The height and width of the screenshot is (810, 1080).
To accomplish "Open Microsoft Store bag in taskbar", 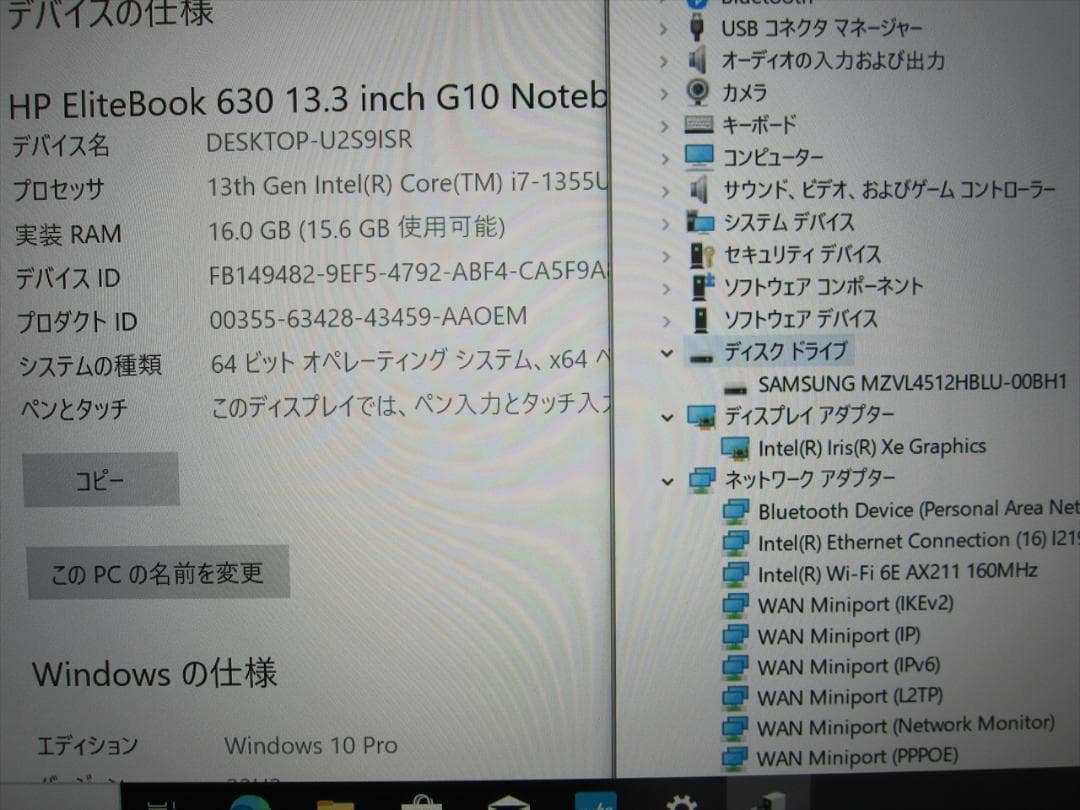I will tap(422, 802).
